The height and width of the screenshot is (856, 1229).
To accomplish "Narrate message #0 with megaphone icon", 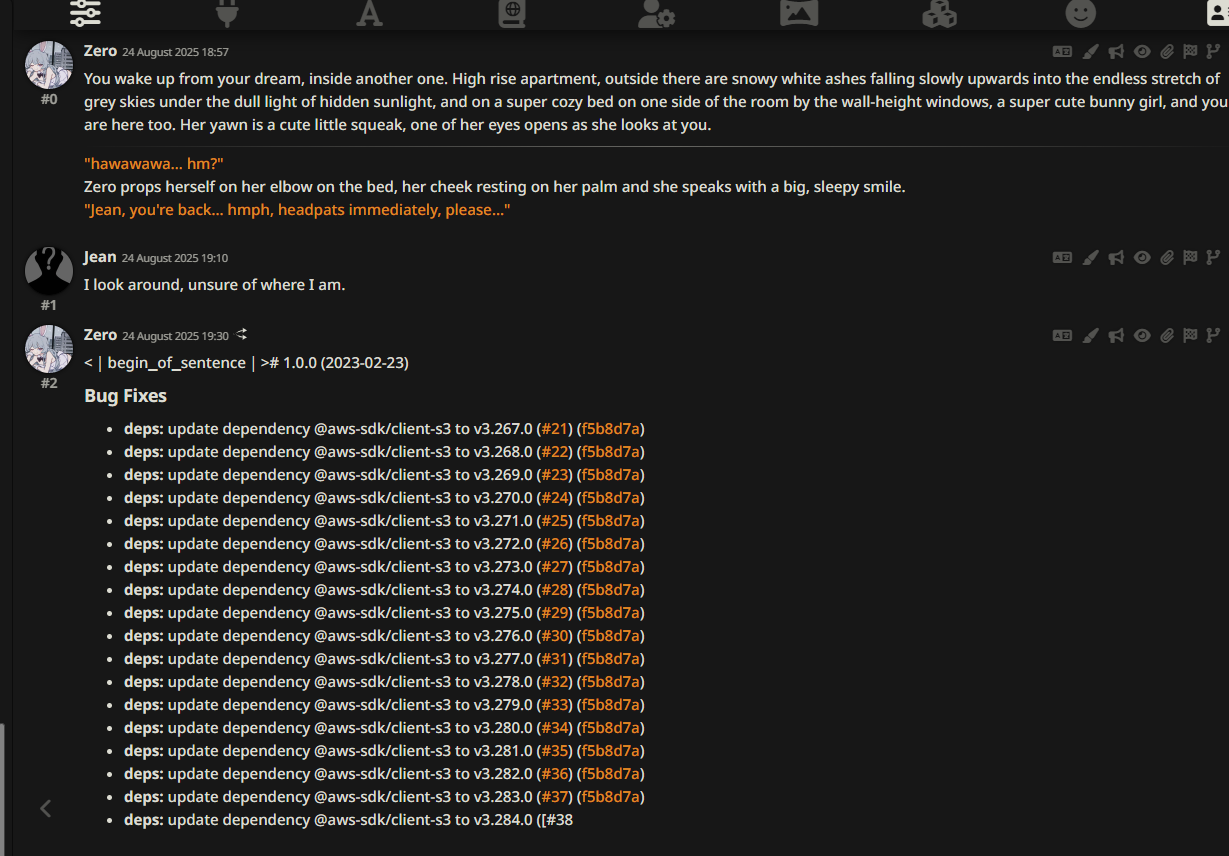I will (1116, 51).
